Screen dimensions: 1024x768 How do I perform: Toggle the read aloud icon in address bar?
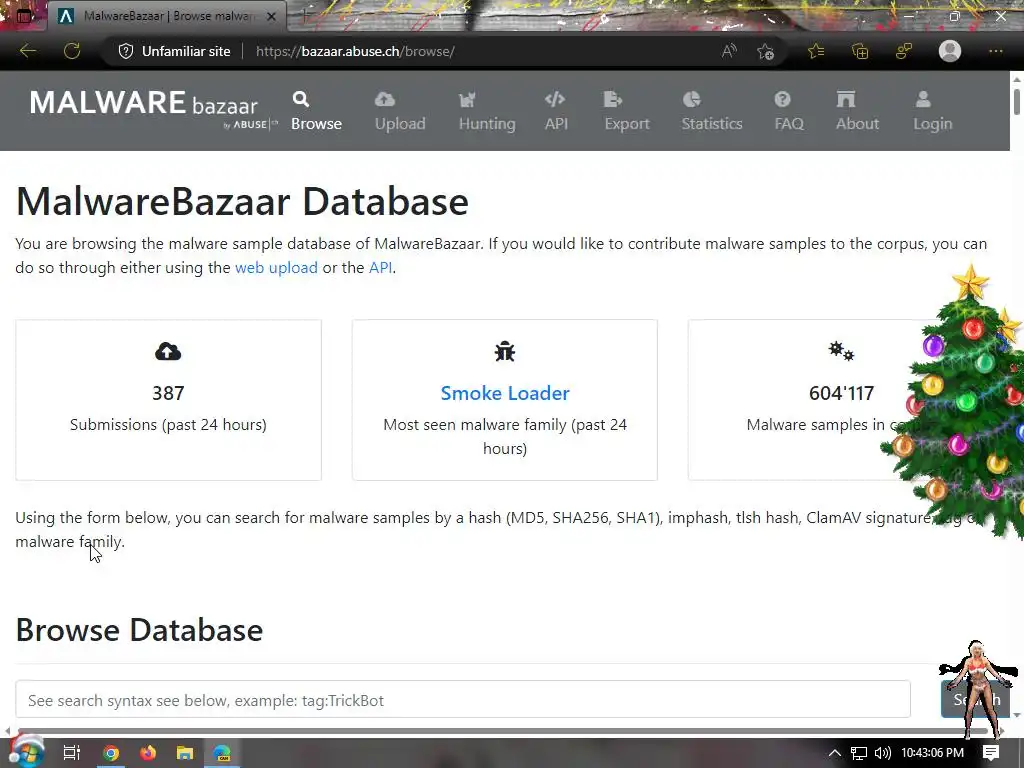point(729,51)
